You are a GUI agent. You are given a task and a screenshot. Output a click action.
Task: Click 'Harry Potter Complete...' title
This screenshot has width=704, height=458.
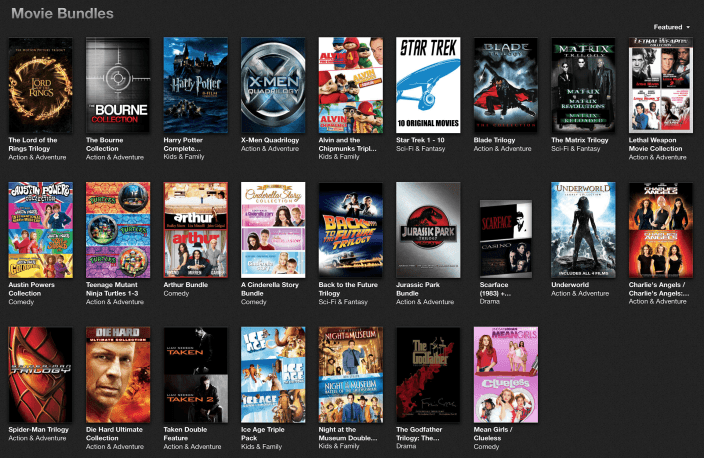pyautogui.click(x=183, y=144)
